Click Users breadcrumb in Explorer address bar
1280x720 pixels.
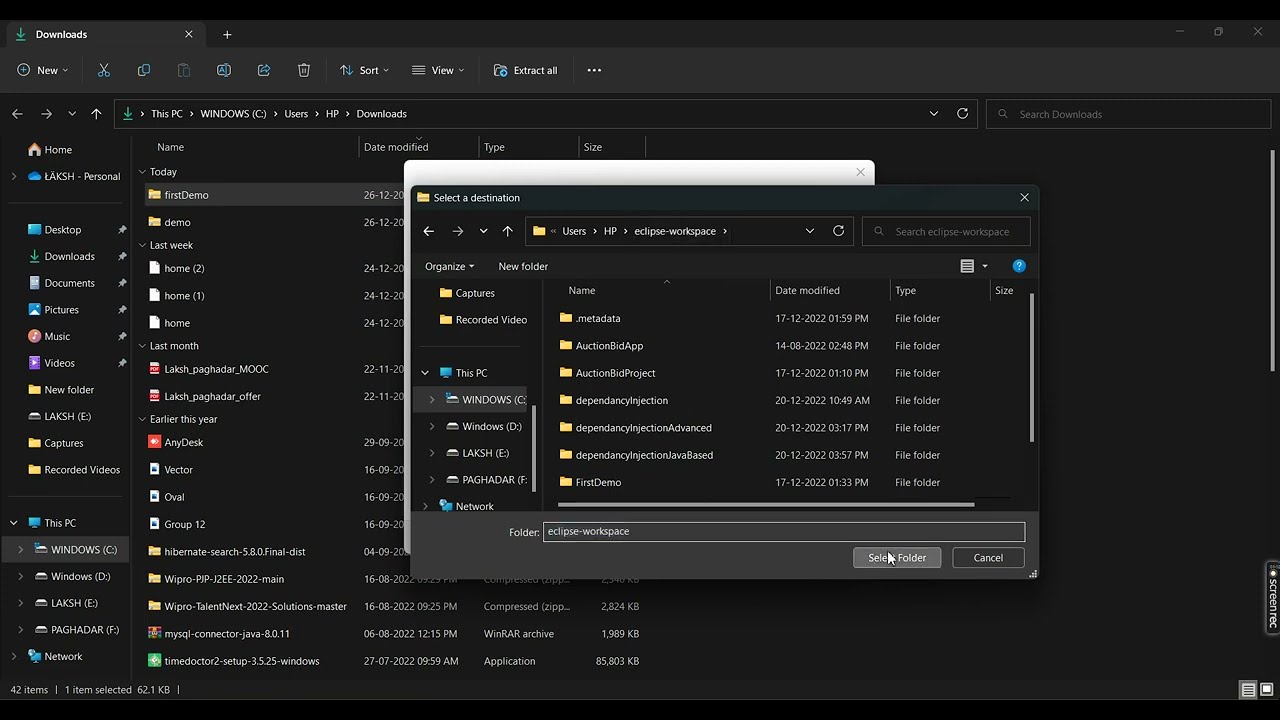point(296,114)
